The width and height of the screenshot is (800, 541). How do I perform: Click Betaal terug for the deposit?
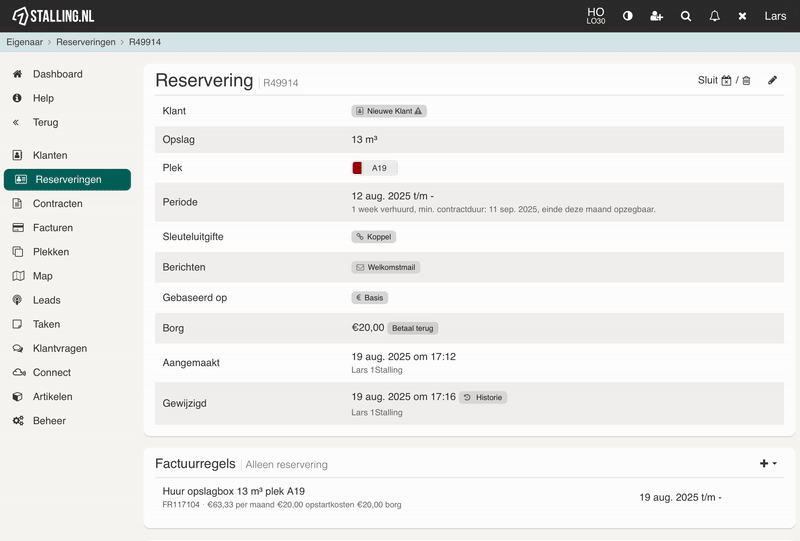pyautogui.click(x=412, y=328)
